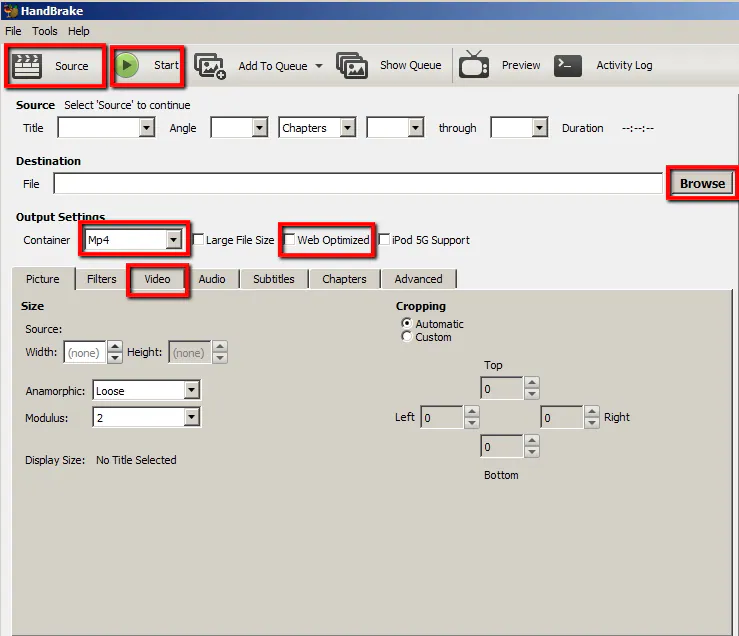Increase Left crop with up arrow

coord(472,411)
